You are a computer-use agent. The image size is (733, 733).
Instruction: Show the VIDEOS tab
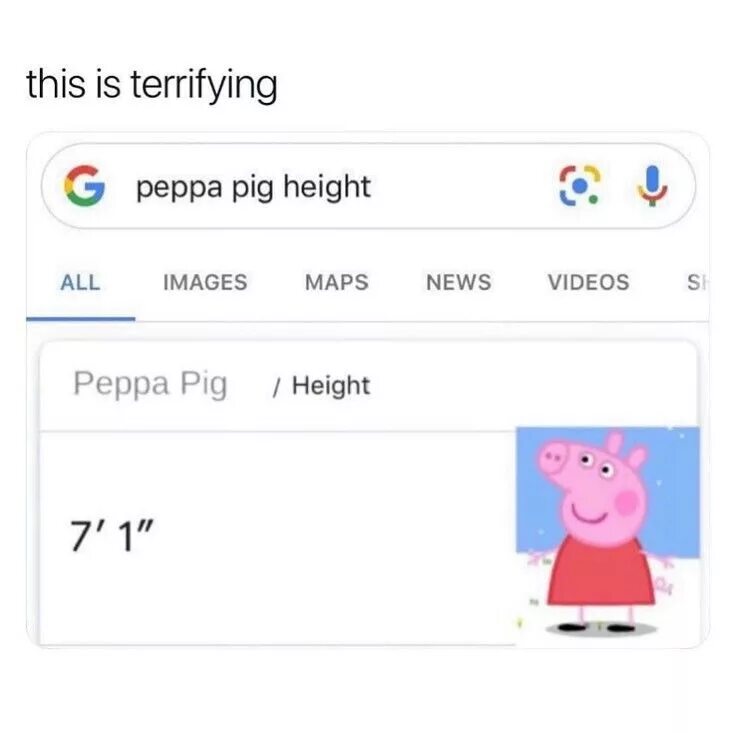589,282
